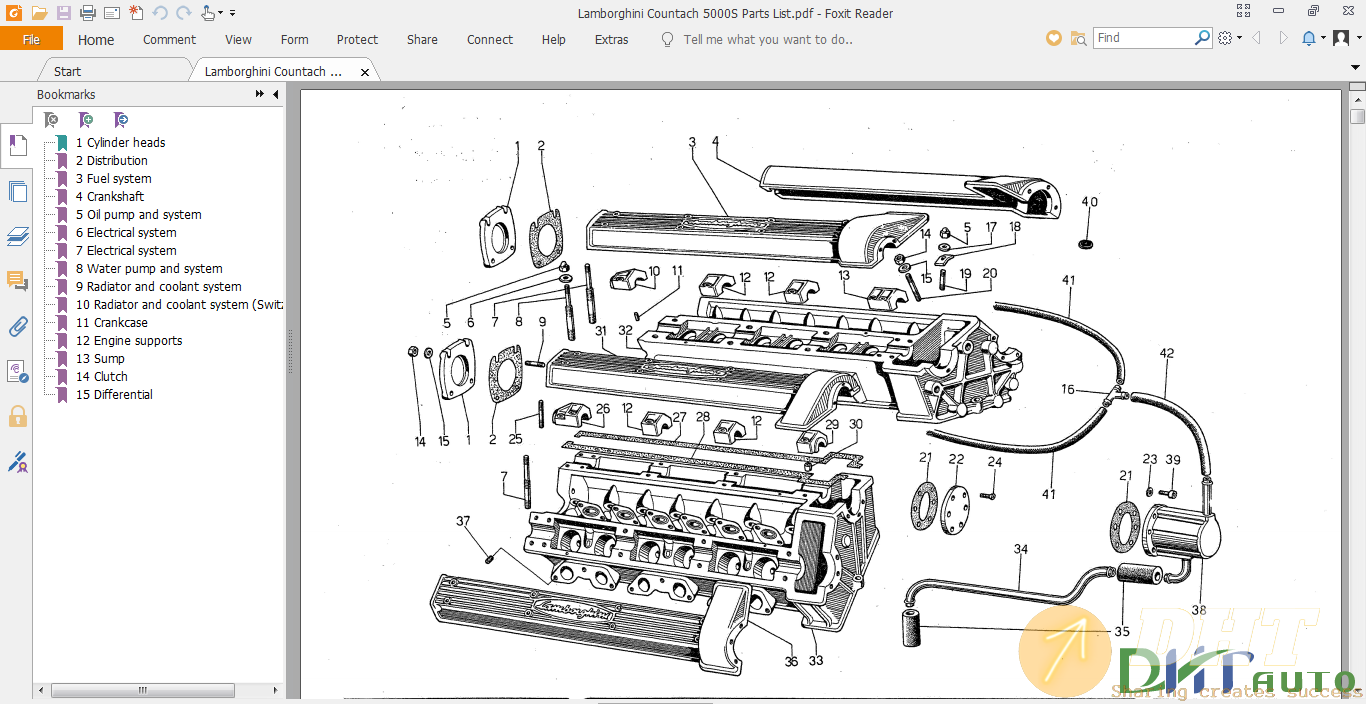Click the search settings gear icon

[1226, 38]
